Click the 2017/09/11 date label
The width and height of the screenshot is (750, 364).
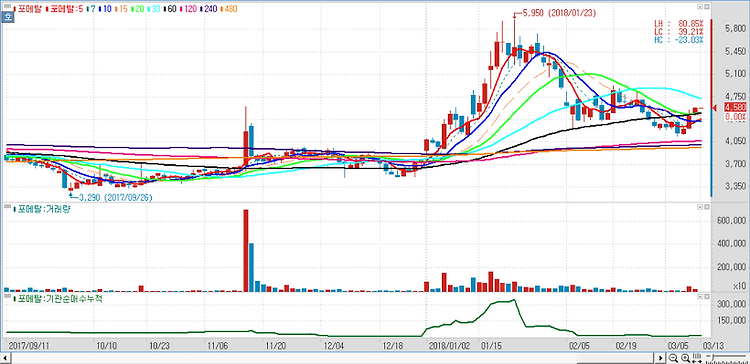(x=30, y=345)
